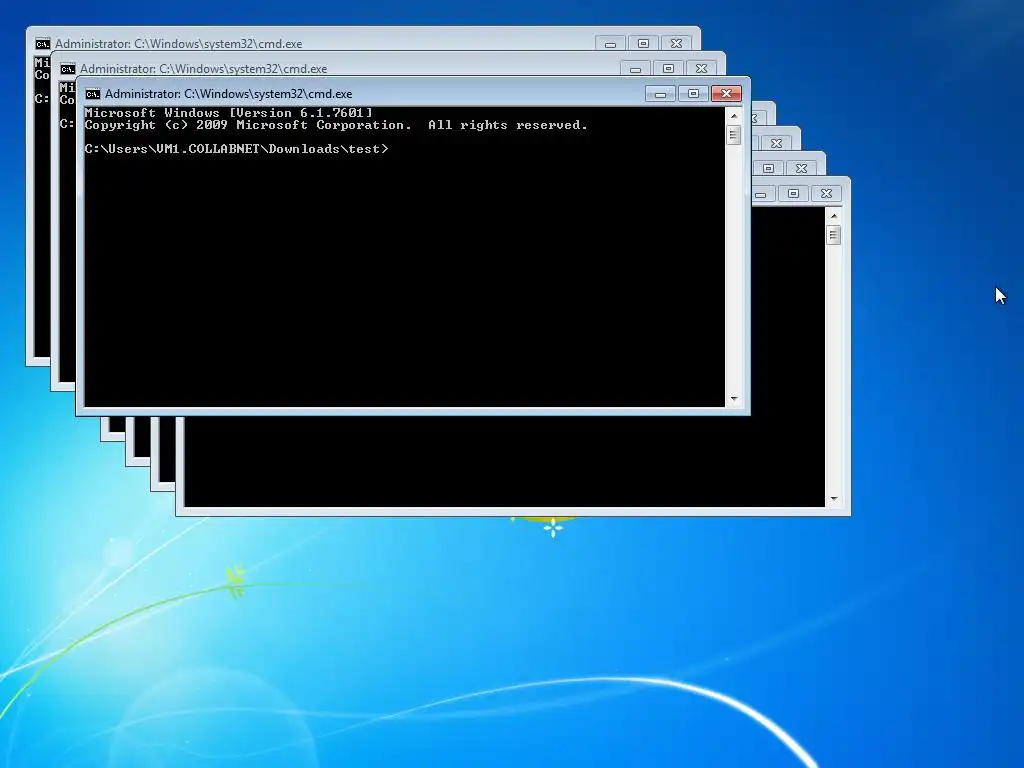1024x768 pixels.
Task: Open system menu icon of front cmd window
Action: (x=93, y=94)
